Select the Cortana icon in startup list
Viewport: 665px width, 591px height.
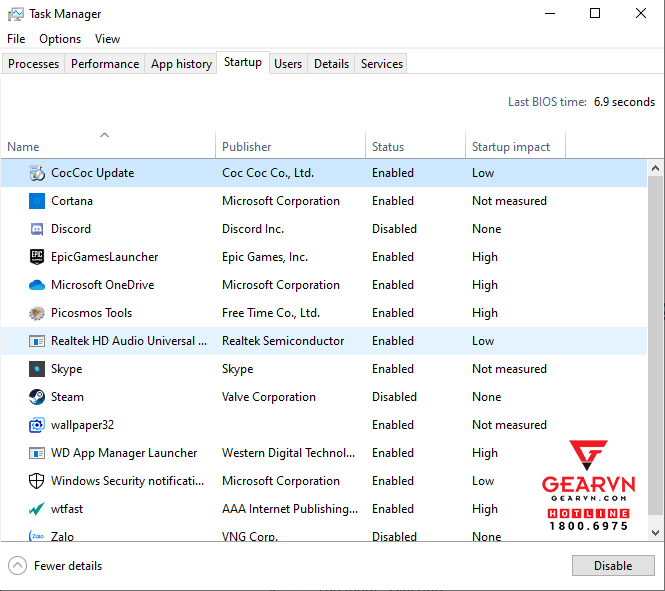click(x=37, y=201)
